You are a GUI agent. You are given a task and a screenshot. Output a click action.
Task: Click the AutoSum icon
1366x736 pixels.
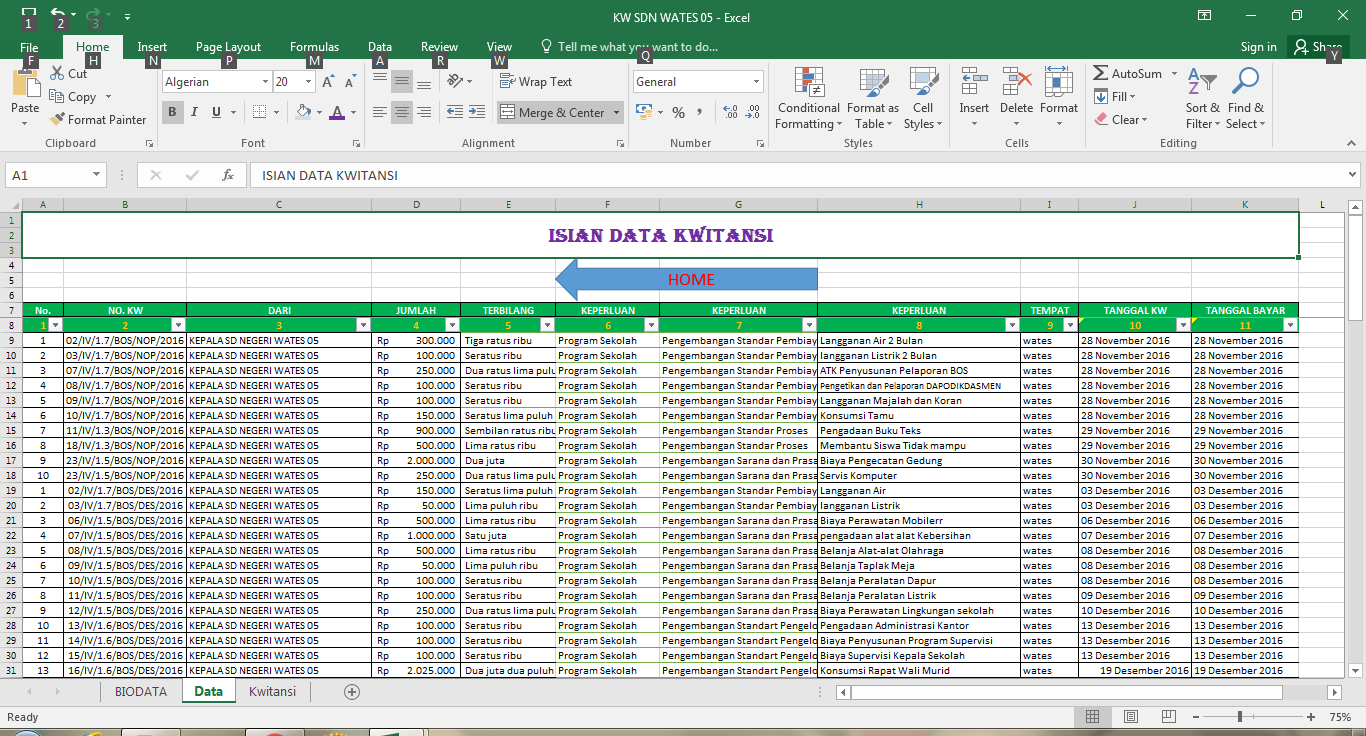tap(1100, 73)
